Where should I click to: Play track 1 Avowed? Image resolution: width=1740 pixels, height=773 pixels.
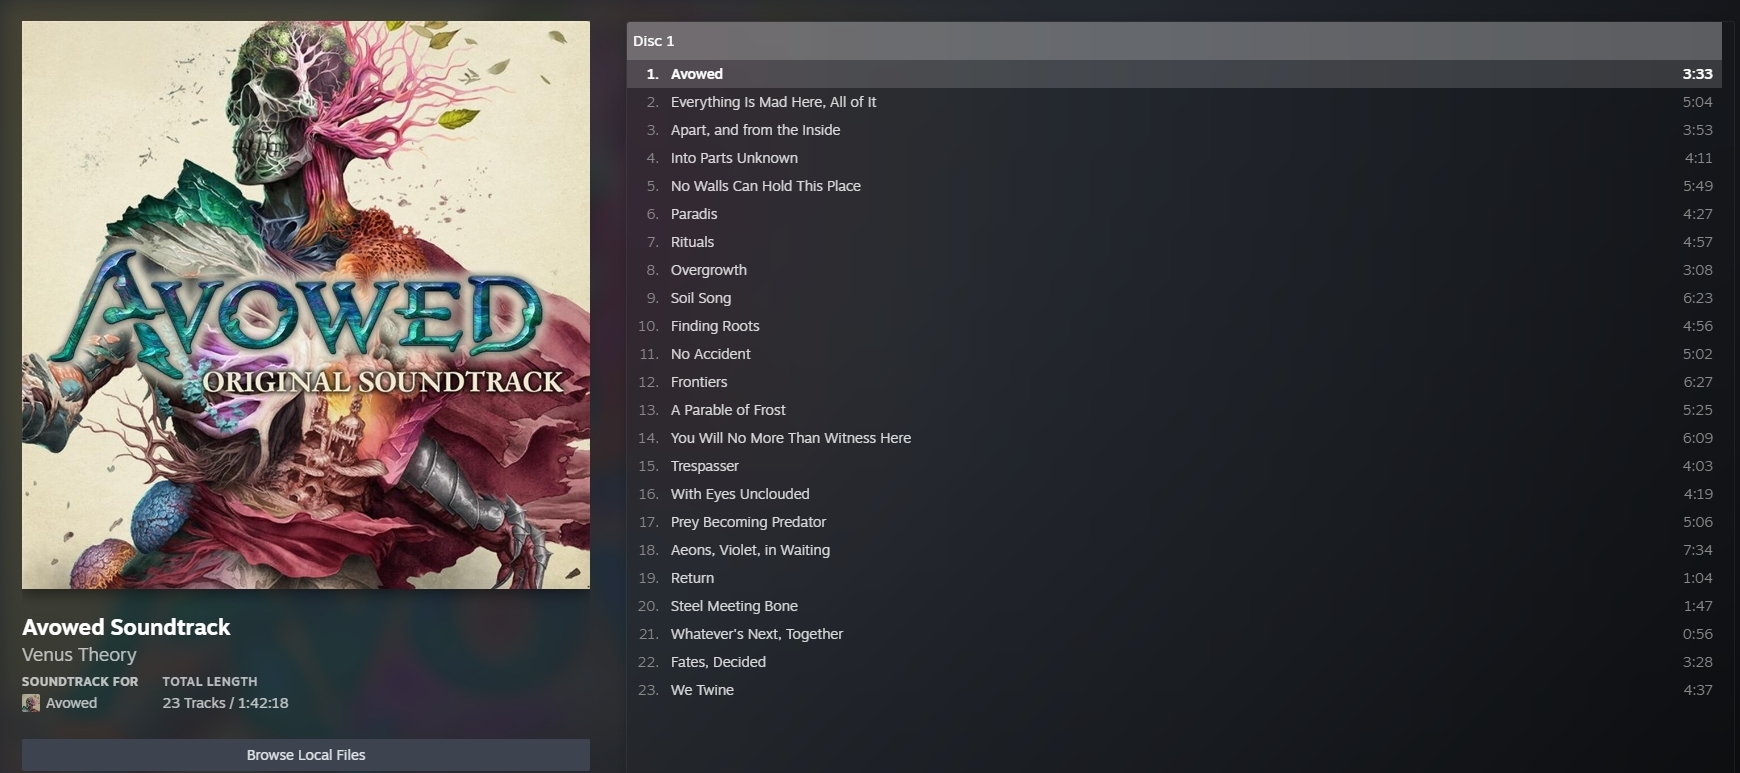click(x=1174, y=74)
